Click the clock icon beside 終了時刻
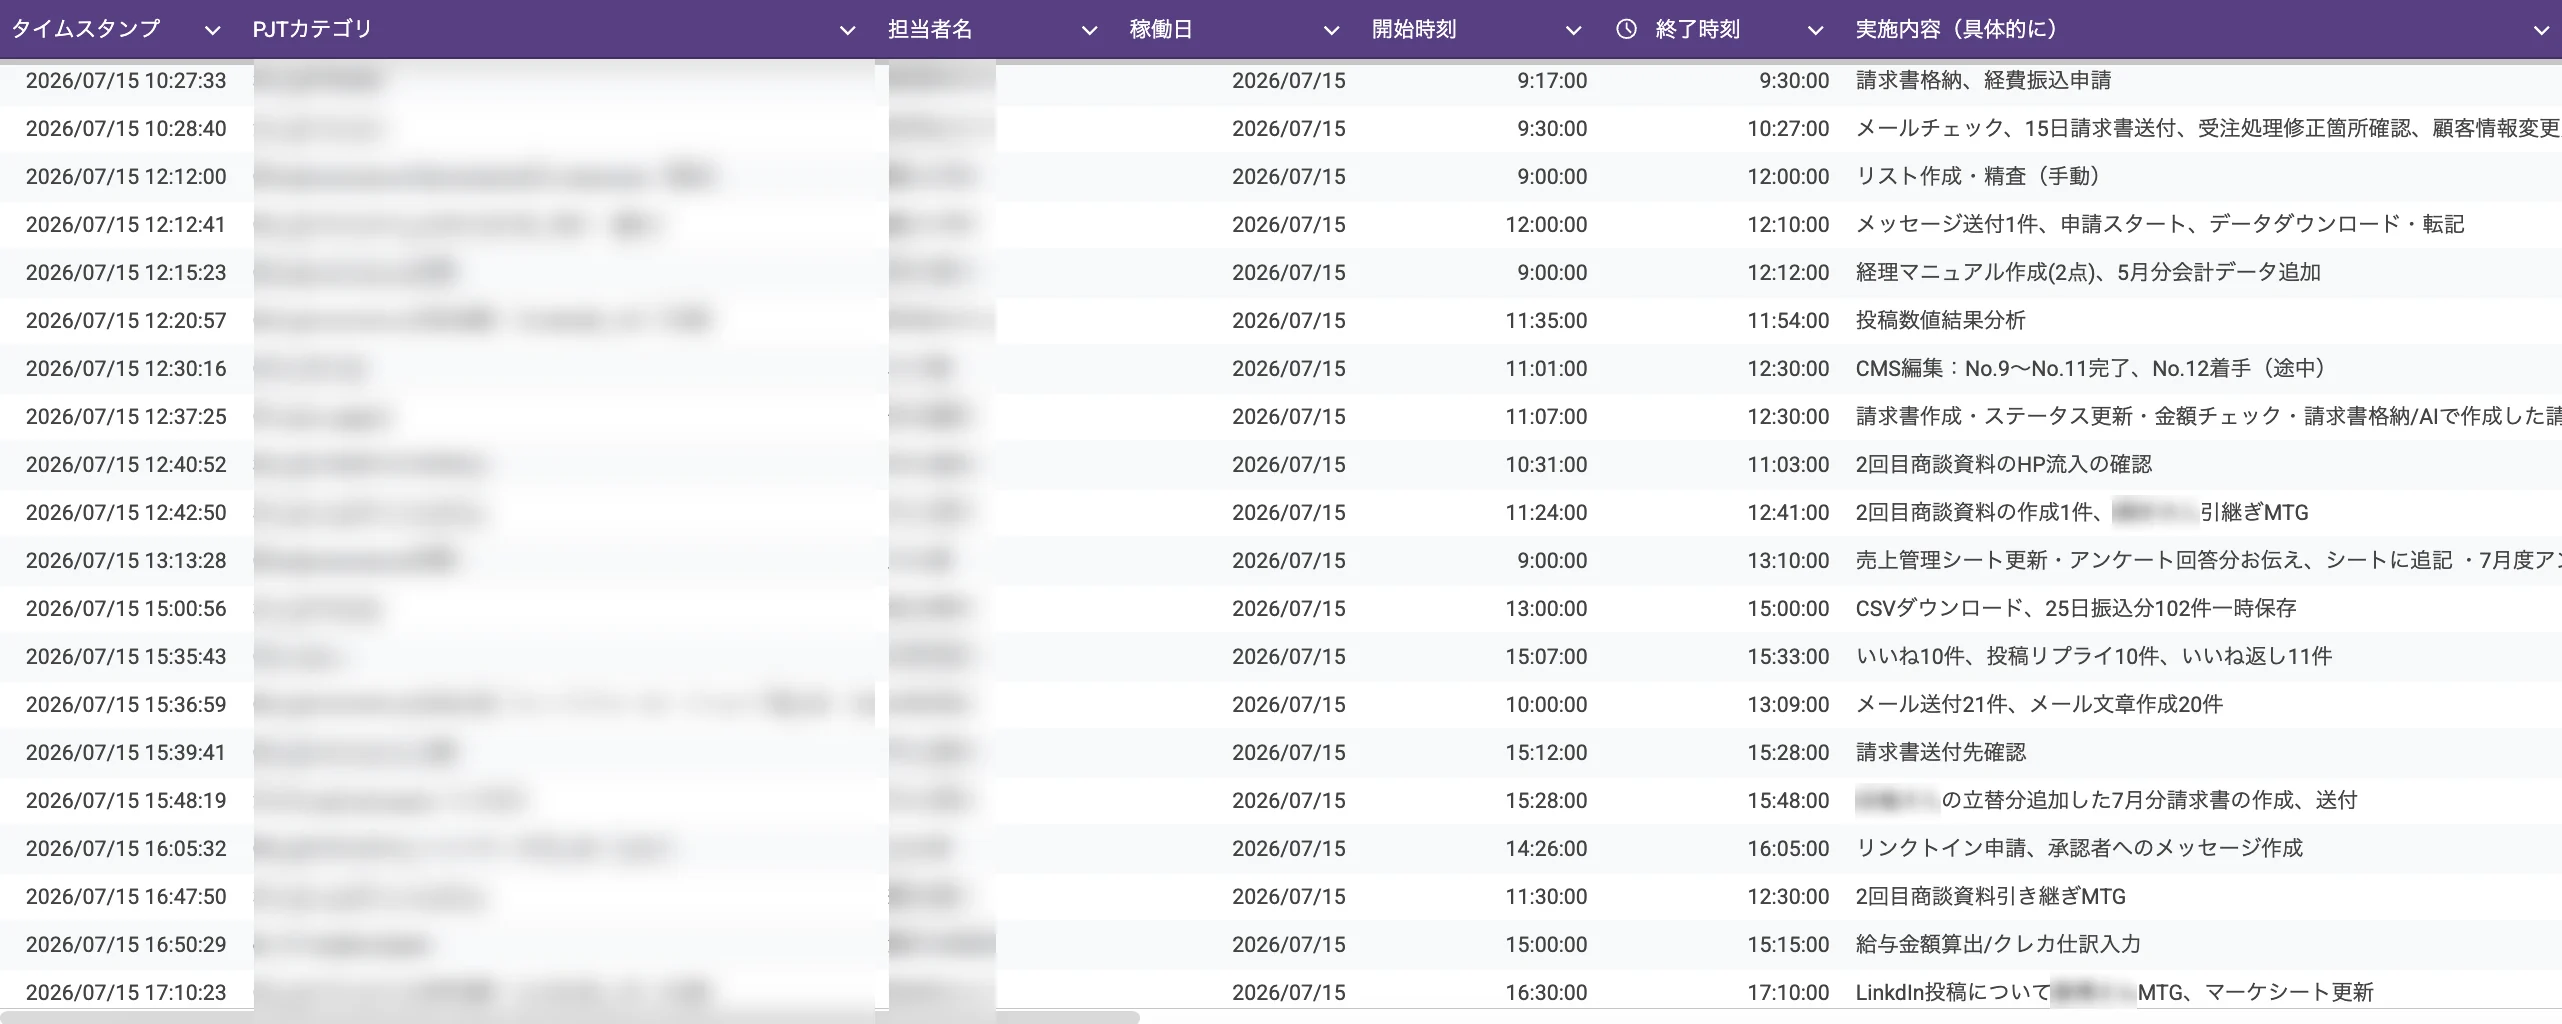The width and height of the screenshot is (2562, 1024). [1627, 29]
